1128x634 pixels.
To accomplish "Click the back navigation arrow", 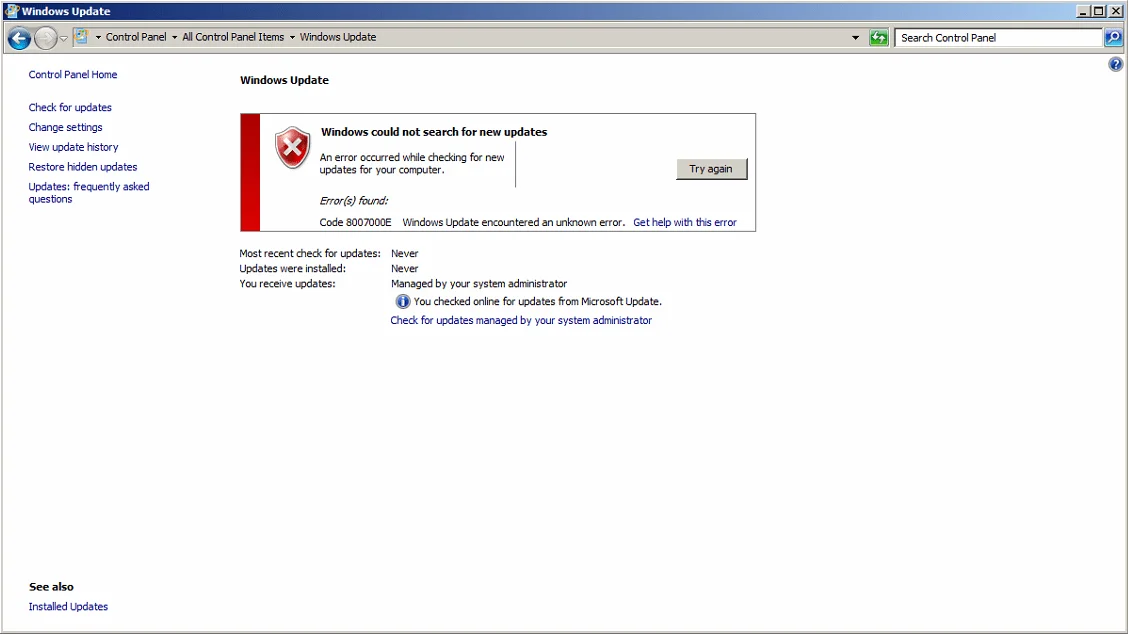I will click(x=19, y=37).
